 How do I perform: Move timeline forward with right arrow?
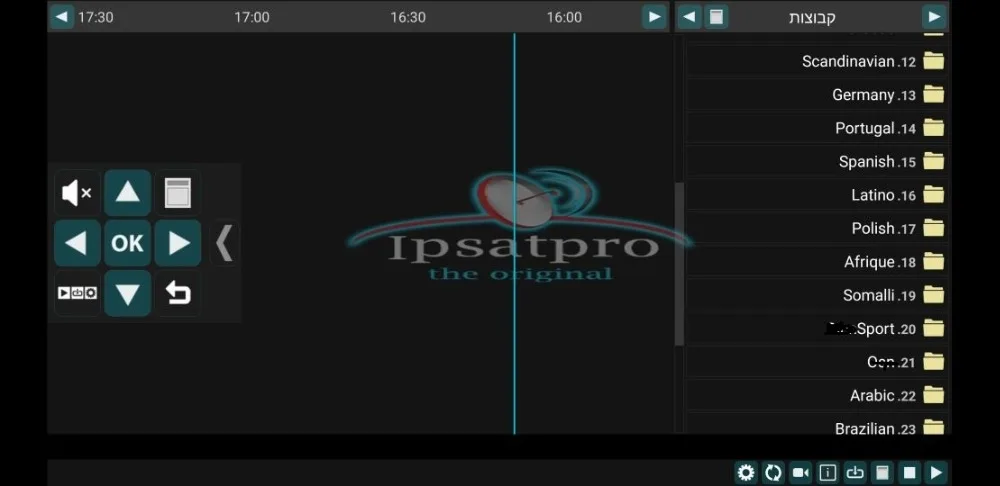[x=654, y=17]
